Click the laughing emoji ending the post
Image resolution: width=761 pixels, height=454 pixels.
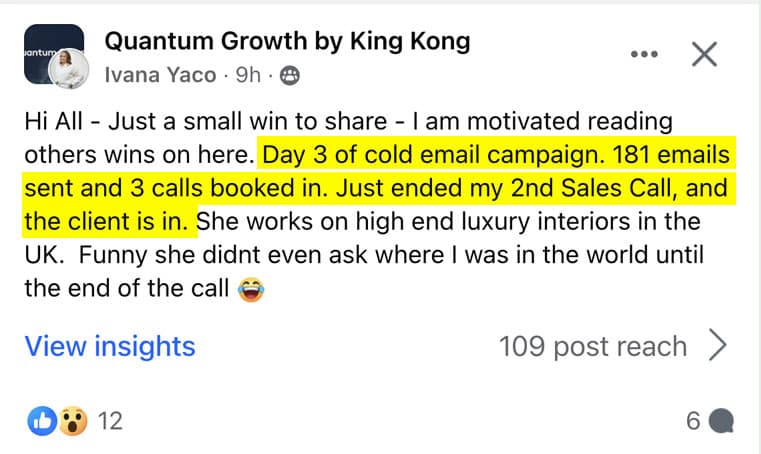coord(249,290)
